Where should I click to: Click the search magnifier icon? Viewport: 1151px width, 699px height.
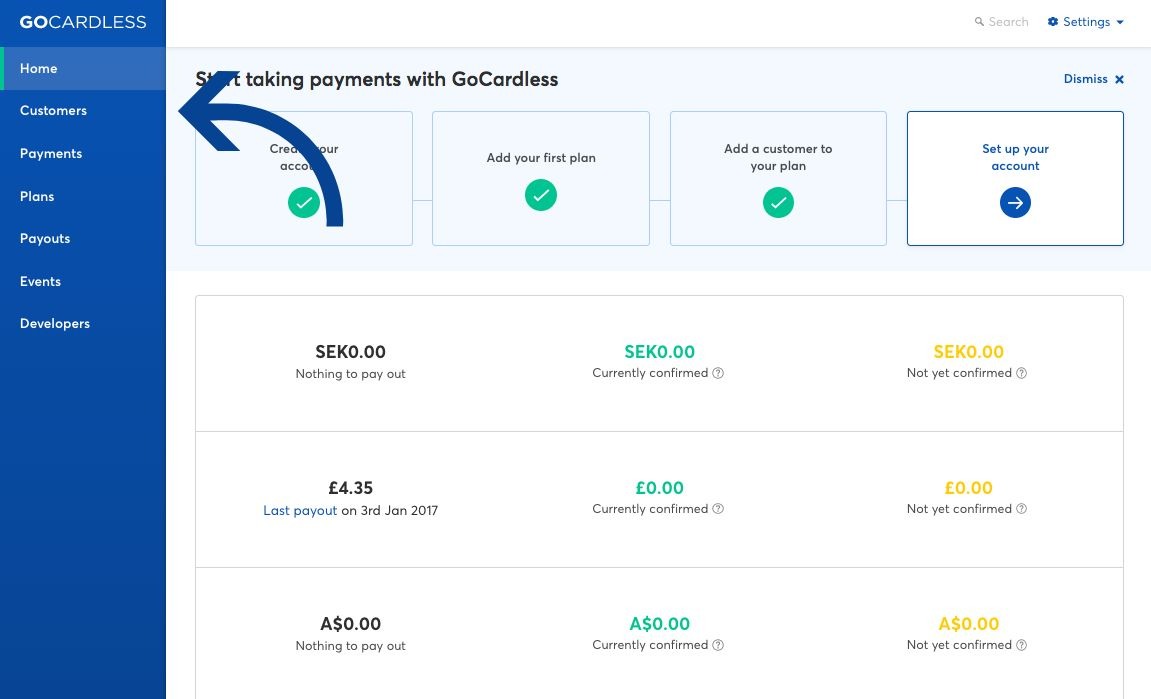tap(979, 22)
